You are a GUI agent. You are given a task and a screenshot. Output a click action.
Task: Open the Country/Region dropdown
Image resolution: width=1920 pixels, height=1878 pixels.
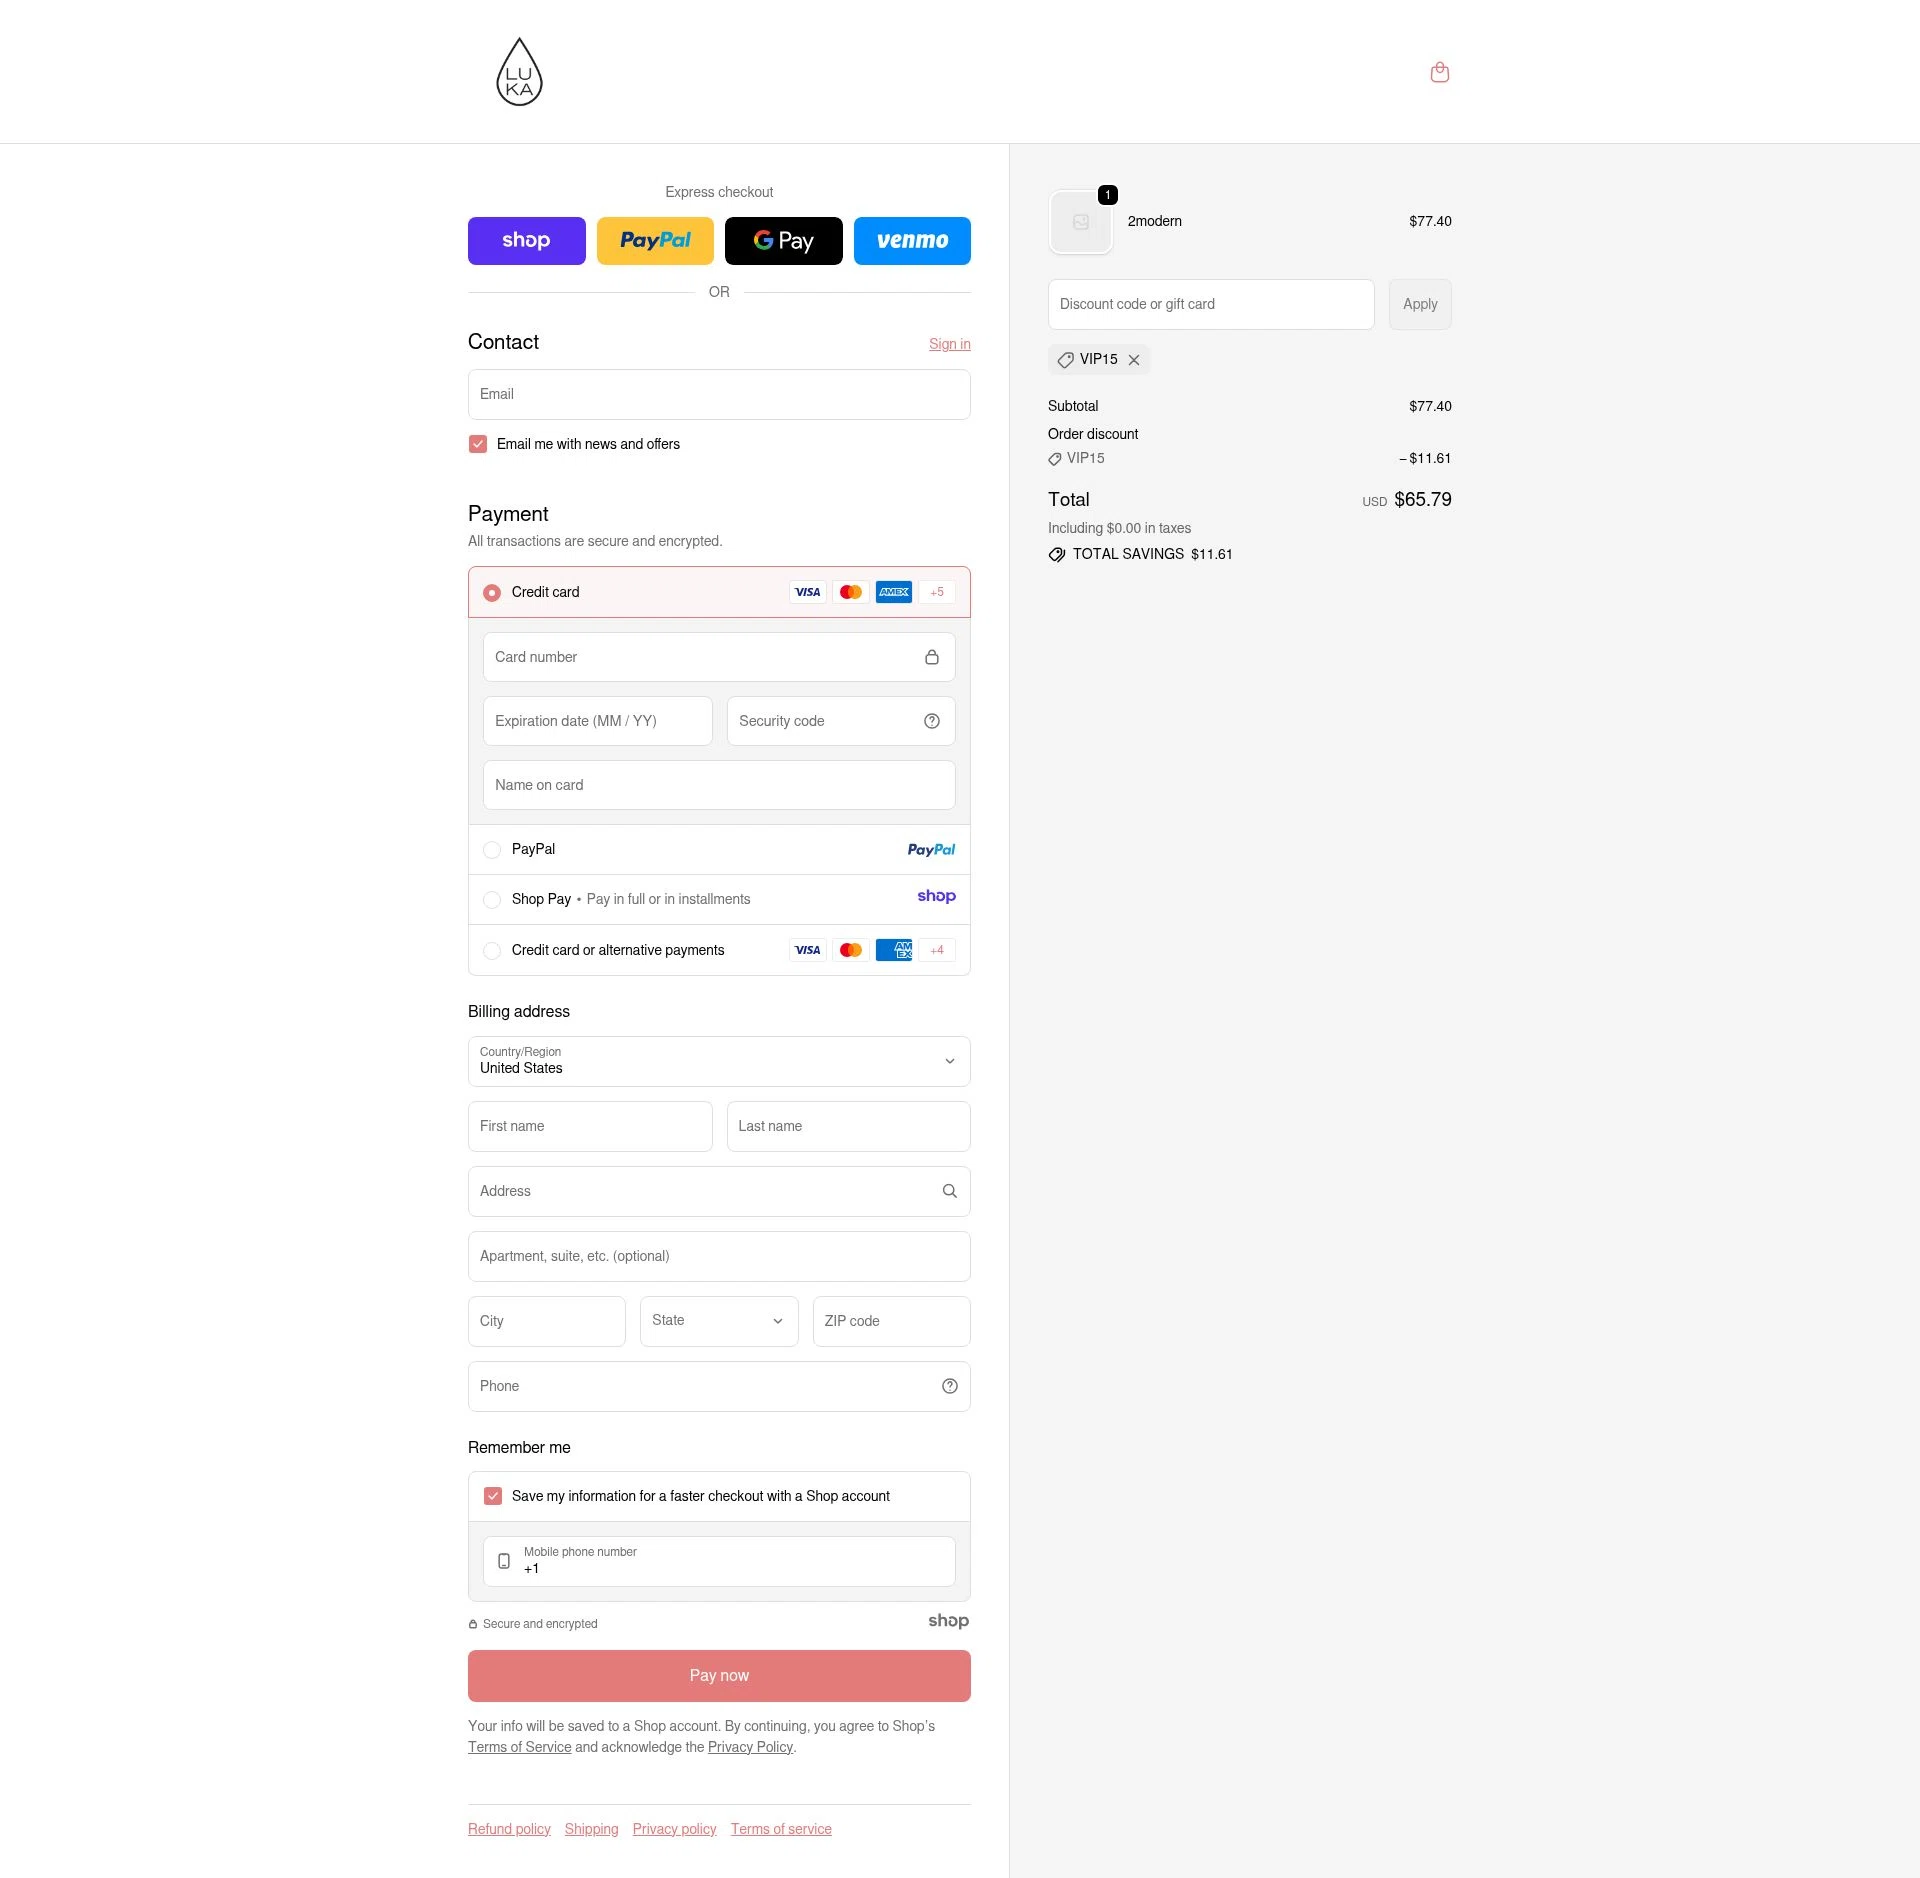pyautogui.click(x=718, y=1061)
